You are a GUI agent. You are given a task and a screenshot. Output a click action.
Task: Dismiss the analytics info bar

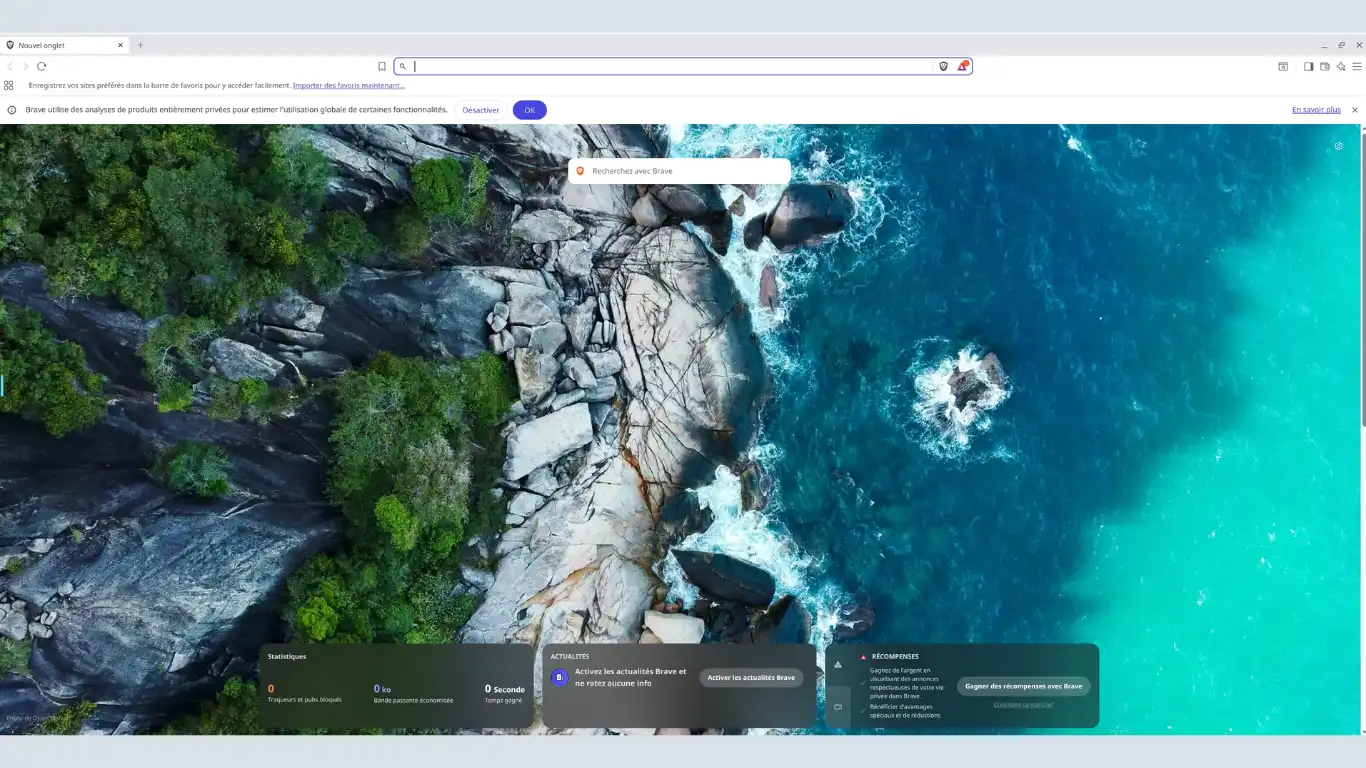pyautogui.click(x=1355, y=110)
